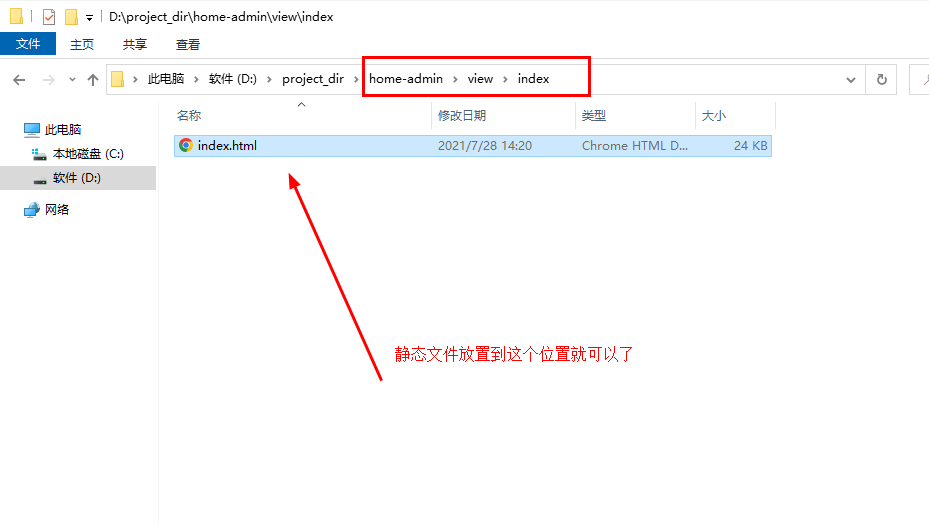Click the C: drive icon in sidebar

[x=39, y=154]
